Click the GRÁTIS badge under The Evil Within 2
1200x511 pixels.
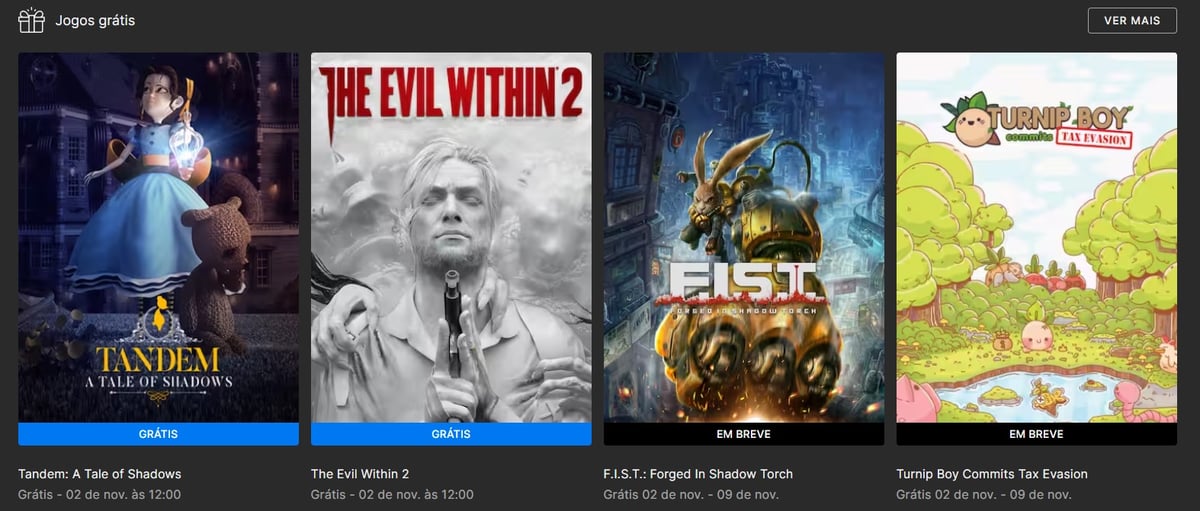click(451, 434)
